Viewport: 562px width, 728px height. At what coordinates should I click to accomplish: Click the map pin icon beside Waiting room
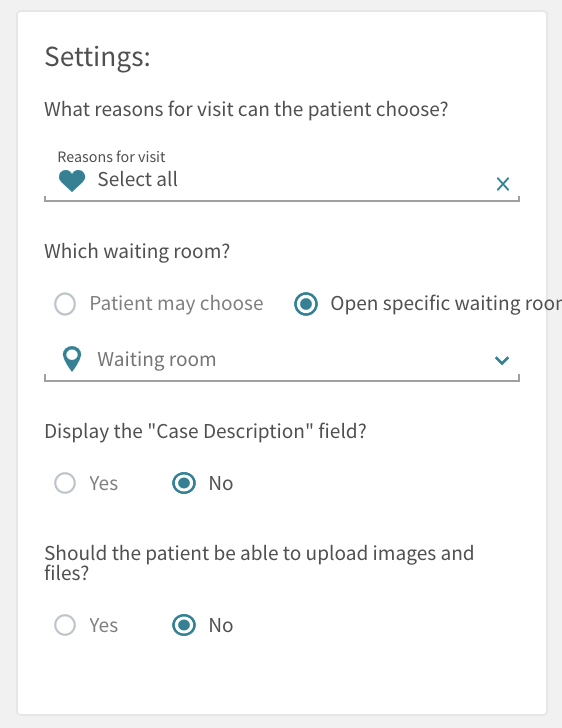coord(72,359)
